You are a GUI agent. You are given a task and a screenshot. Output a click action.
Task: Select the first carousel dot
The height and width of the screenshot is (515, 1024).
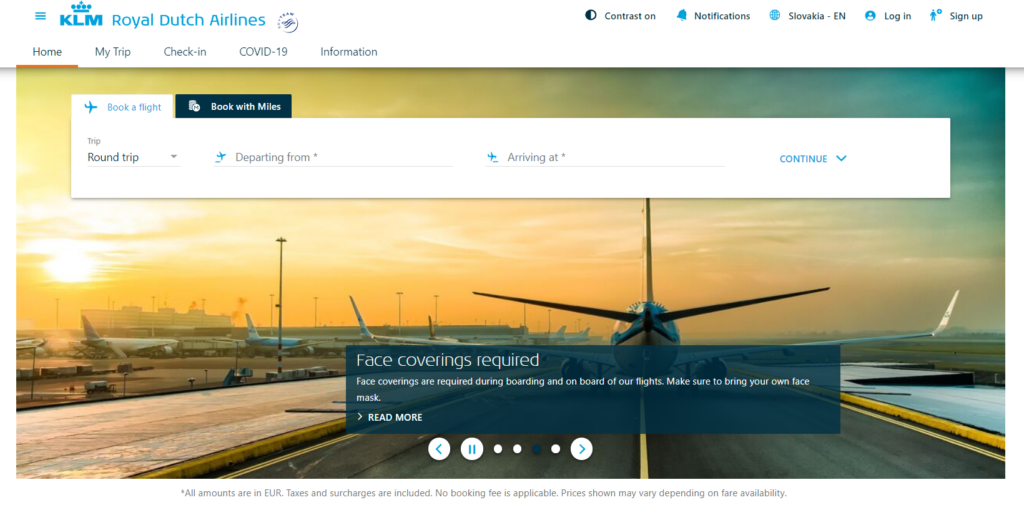pos(498,449)
